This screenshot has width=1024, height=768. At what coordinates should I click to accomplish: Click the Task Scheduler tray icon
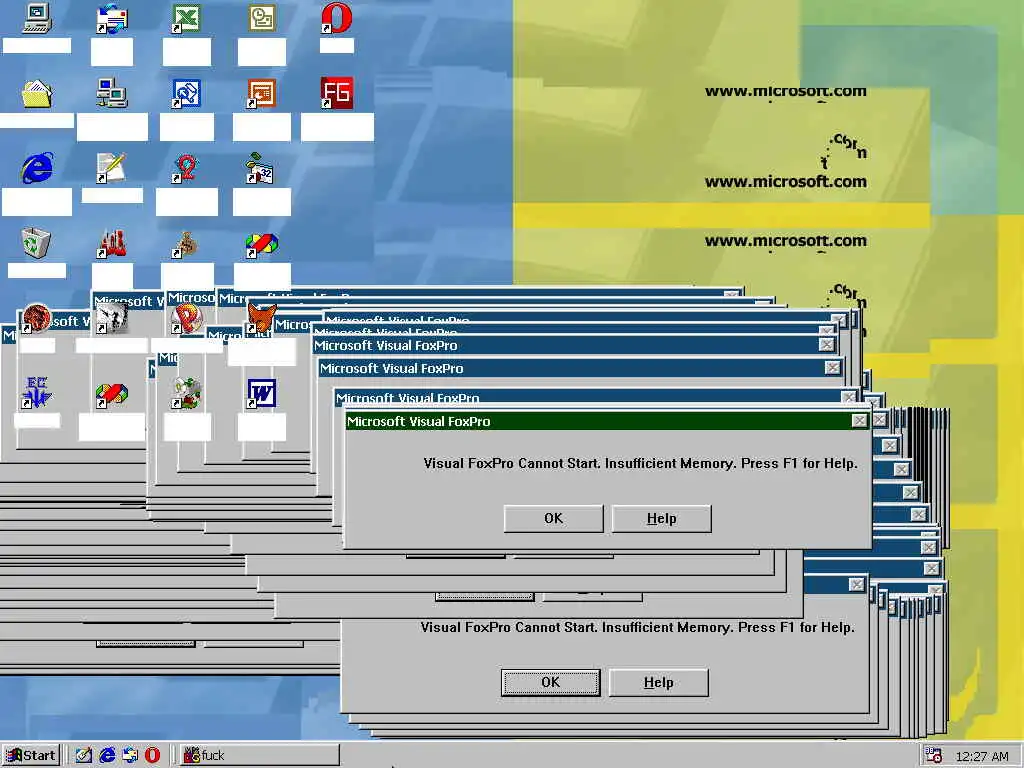(x=934, y=756)
